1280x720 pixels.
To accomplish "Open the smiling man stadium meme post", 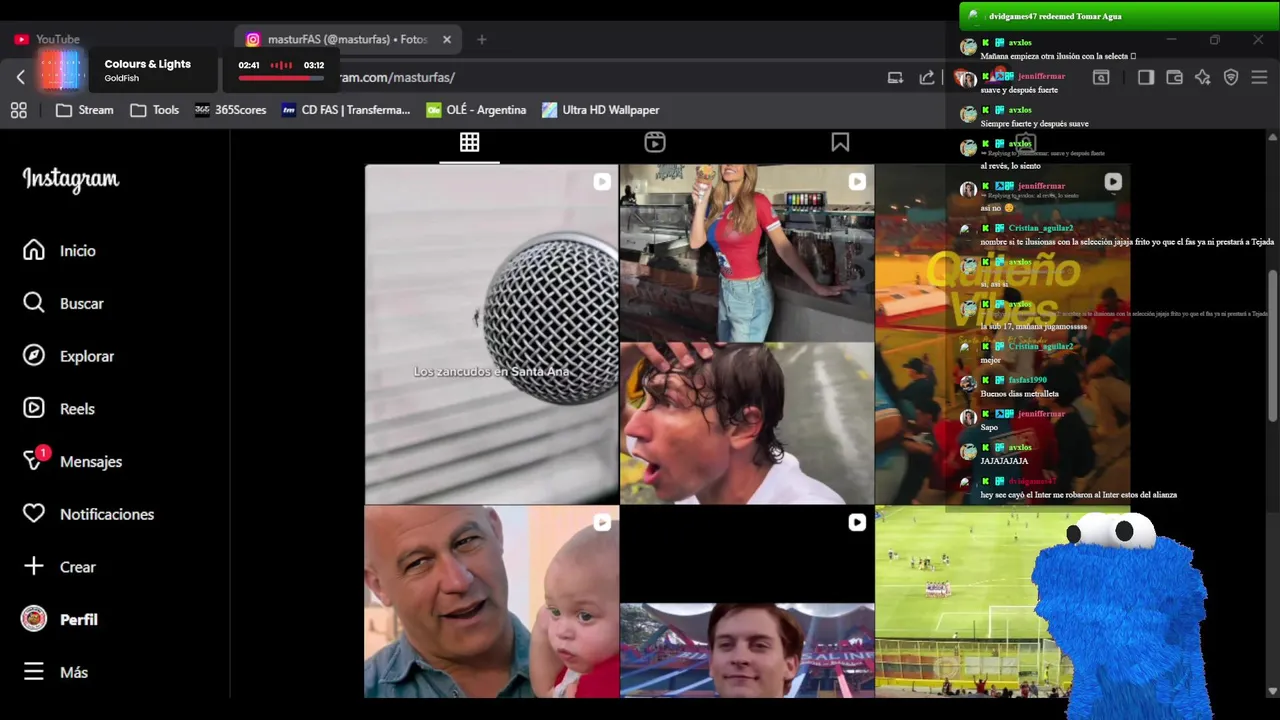I will click(747, 602).
